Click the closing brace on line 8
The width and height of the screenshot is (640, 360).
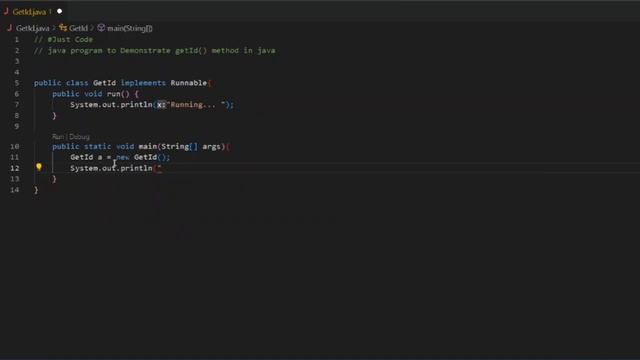tap(54, 116)
